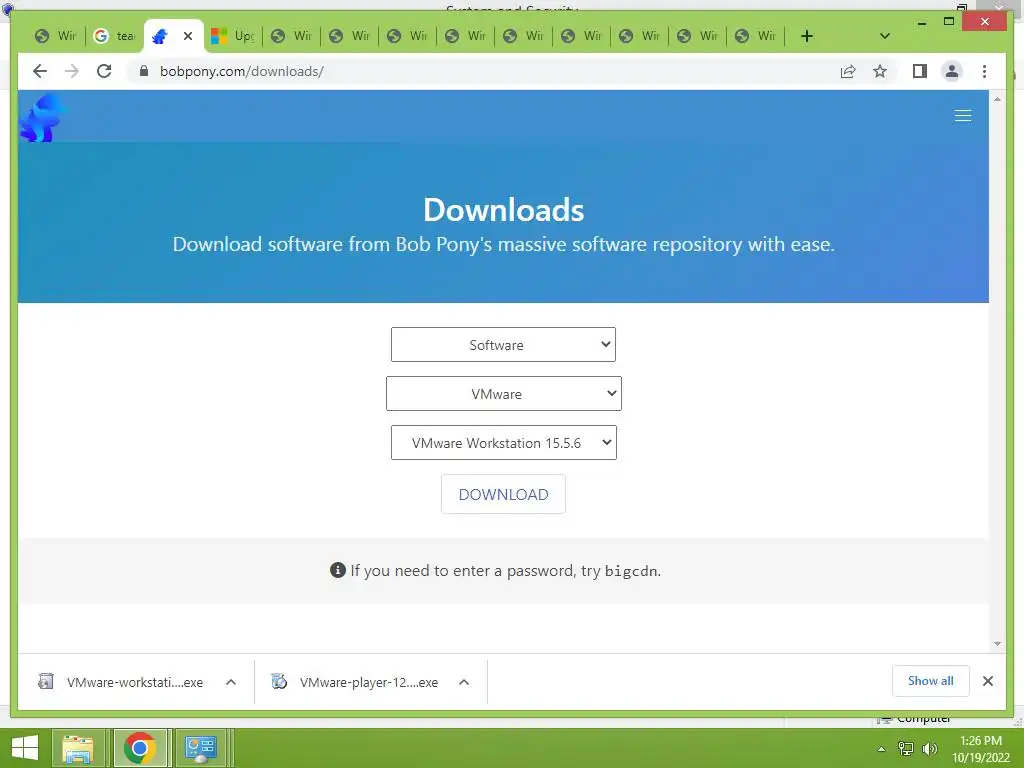Open the Chrome profile avatar
This screenshot has width=1024, height=768.
[952, 71]
